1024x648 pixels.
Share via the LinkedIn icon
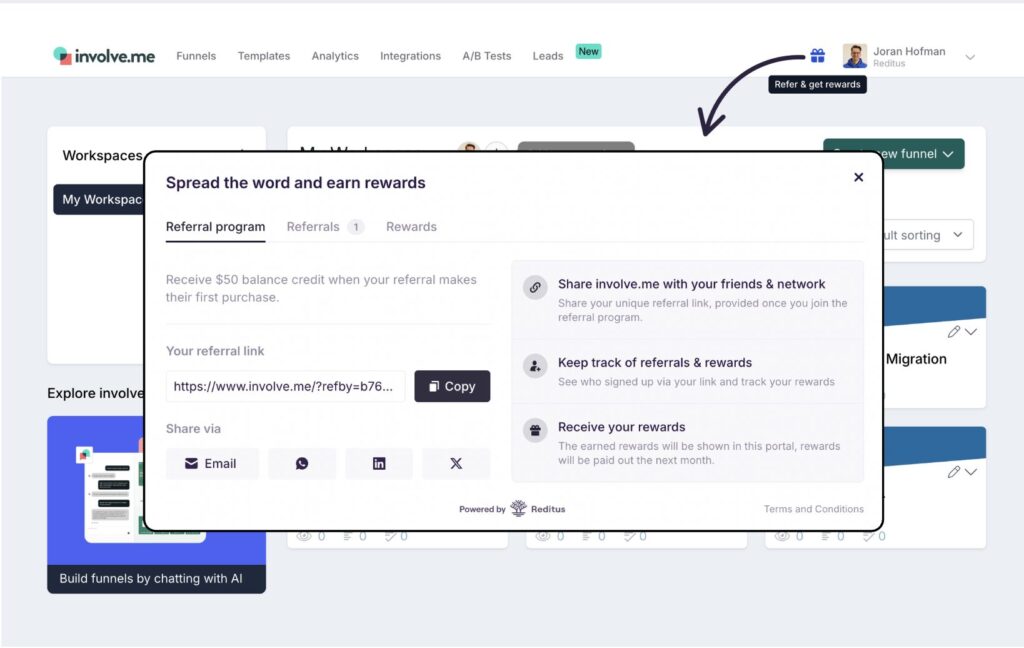[x=379, y=463]
